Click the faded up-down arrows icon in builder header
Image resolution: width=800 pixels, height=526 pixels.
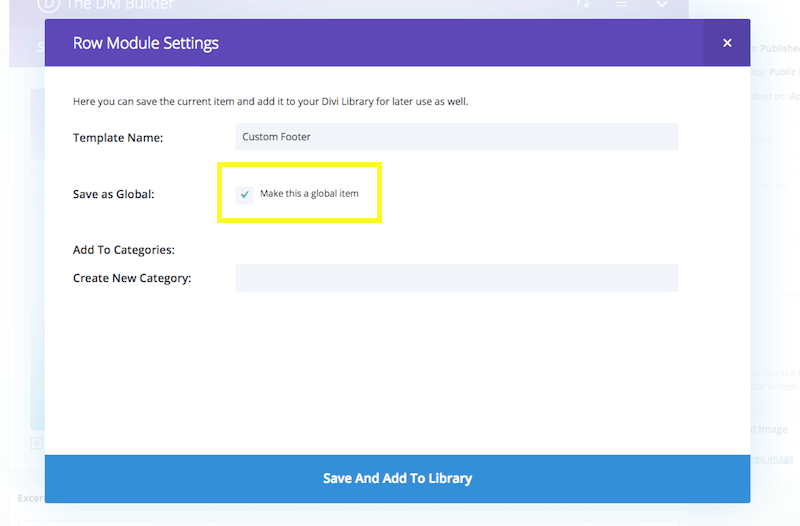(x=583, y=5)
